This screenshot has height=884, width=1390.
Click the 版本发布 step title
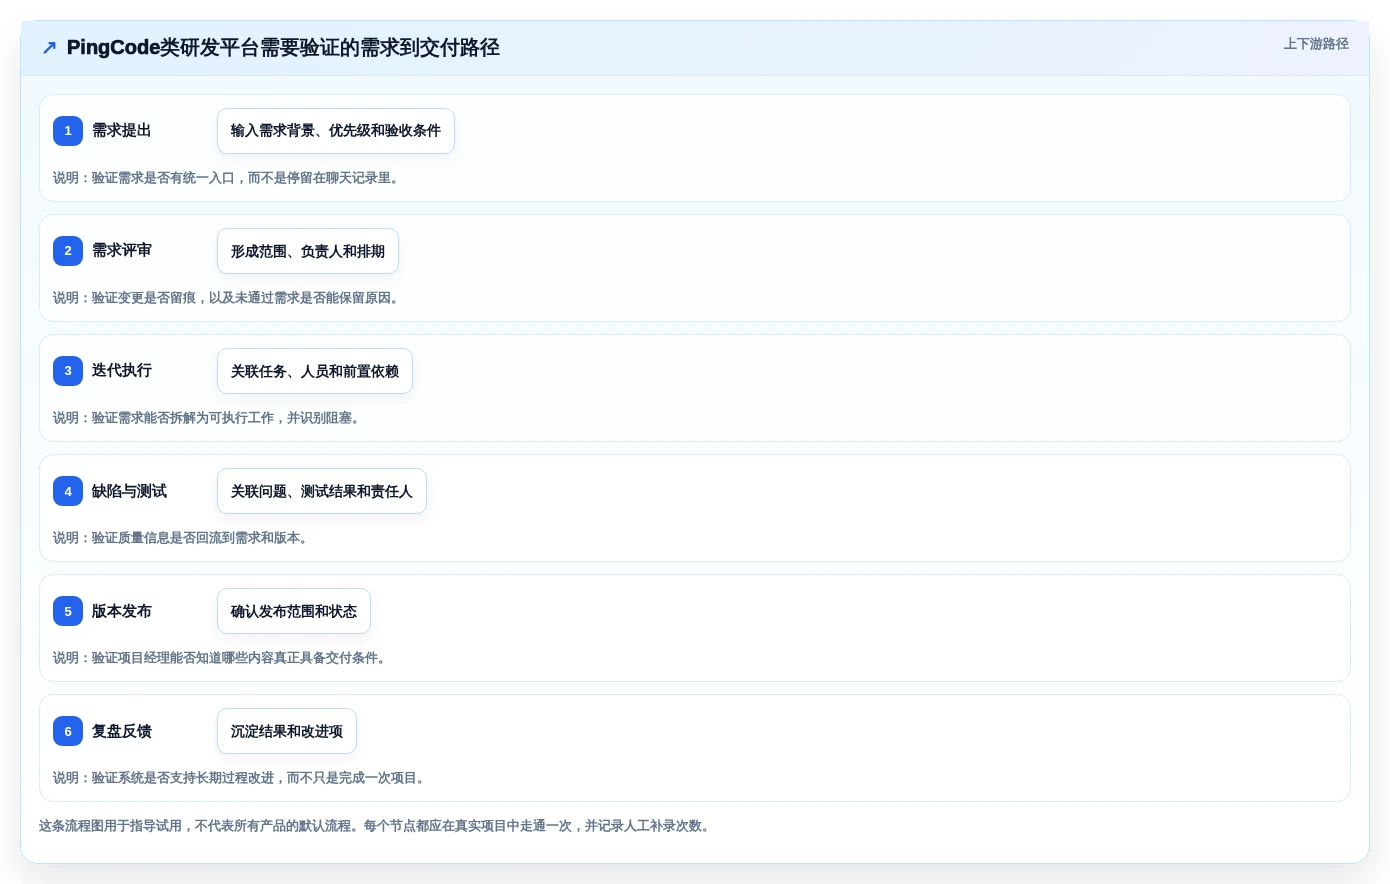coord(122,611)
